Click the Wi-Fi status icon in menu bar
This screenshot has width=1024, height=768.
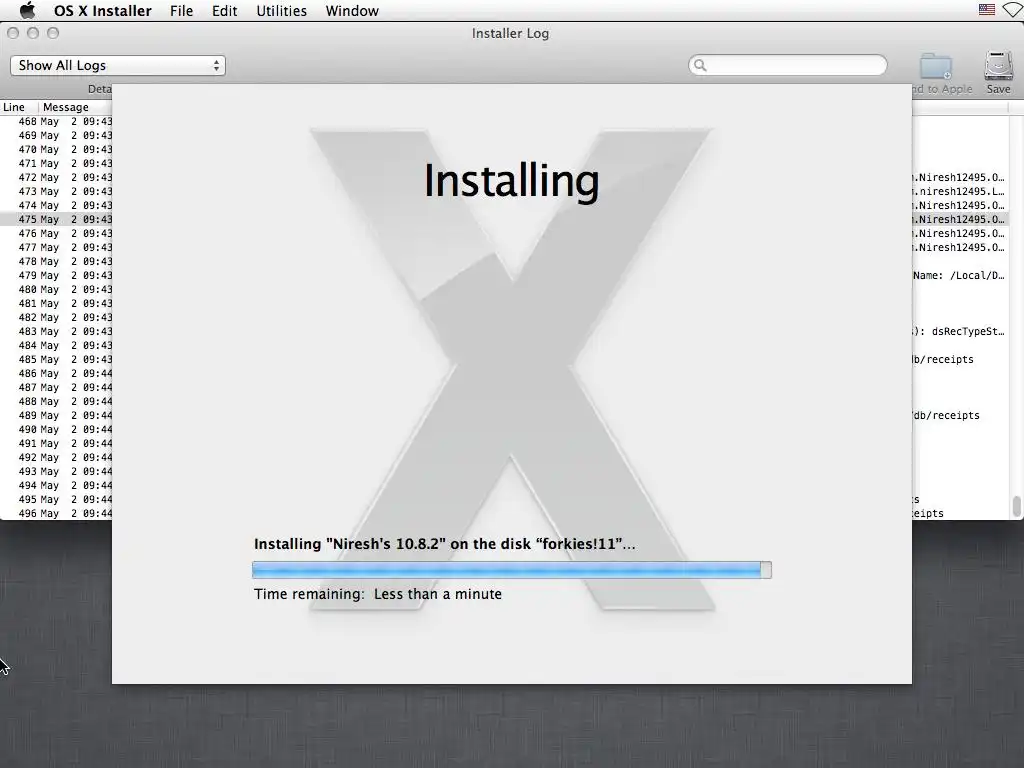tap(1013, 10)
